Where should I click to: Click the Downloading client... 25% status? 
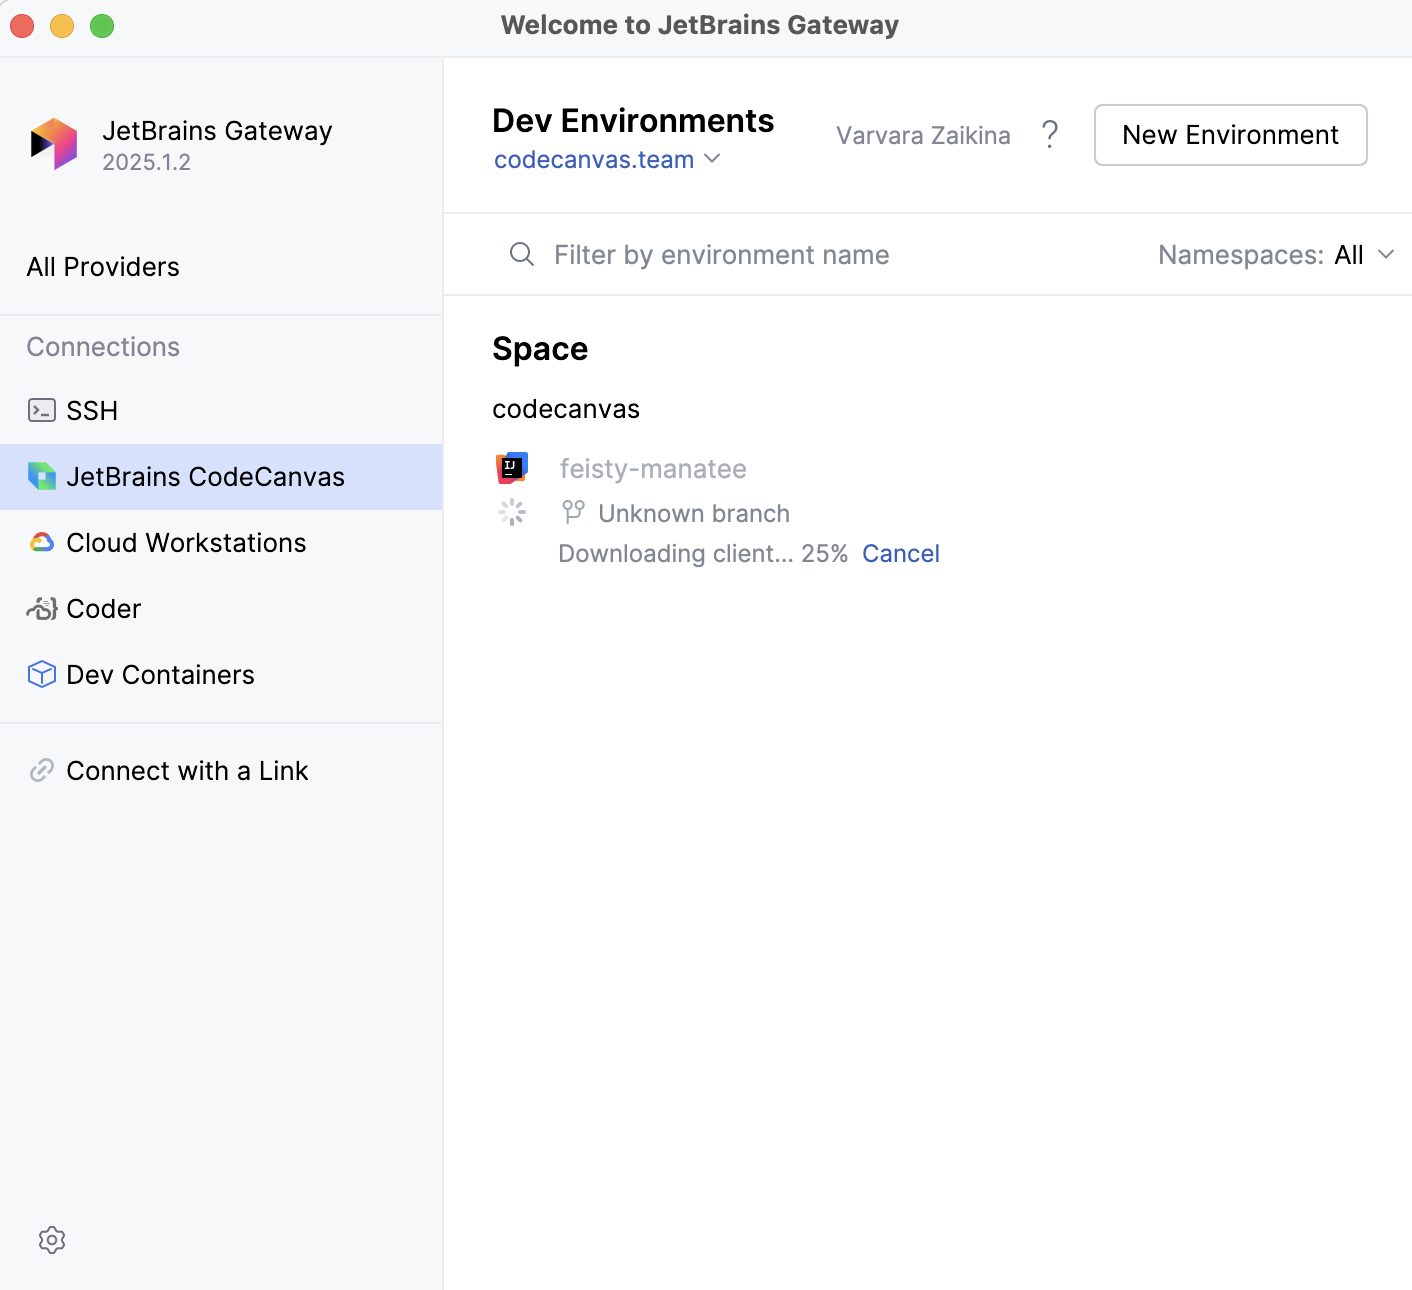(703, 553)
